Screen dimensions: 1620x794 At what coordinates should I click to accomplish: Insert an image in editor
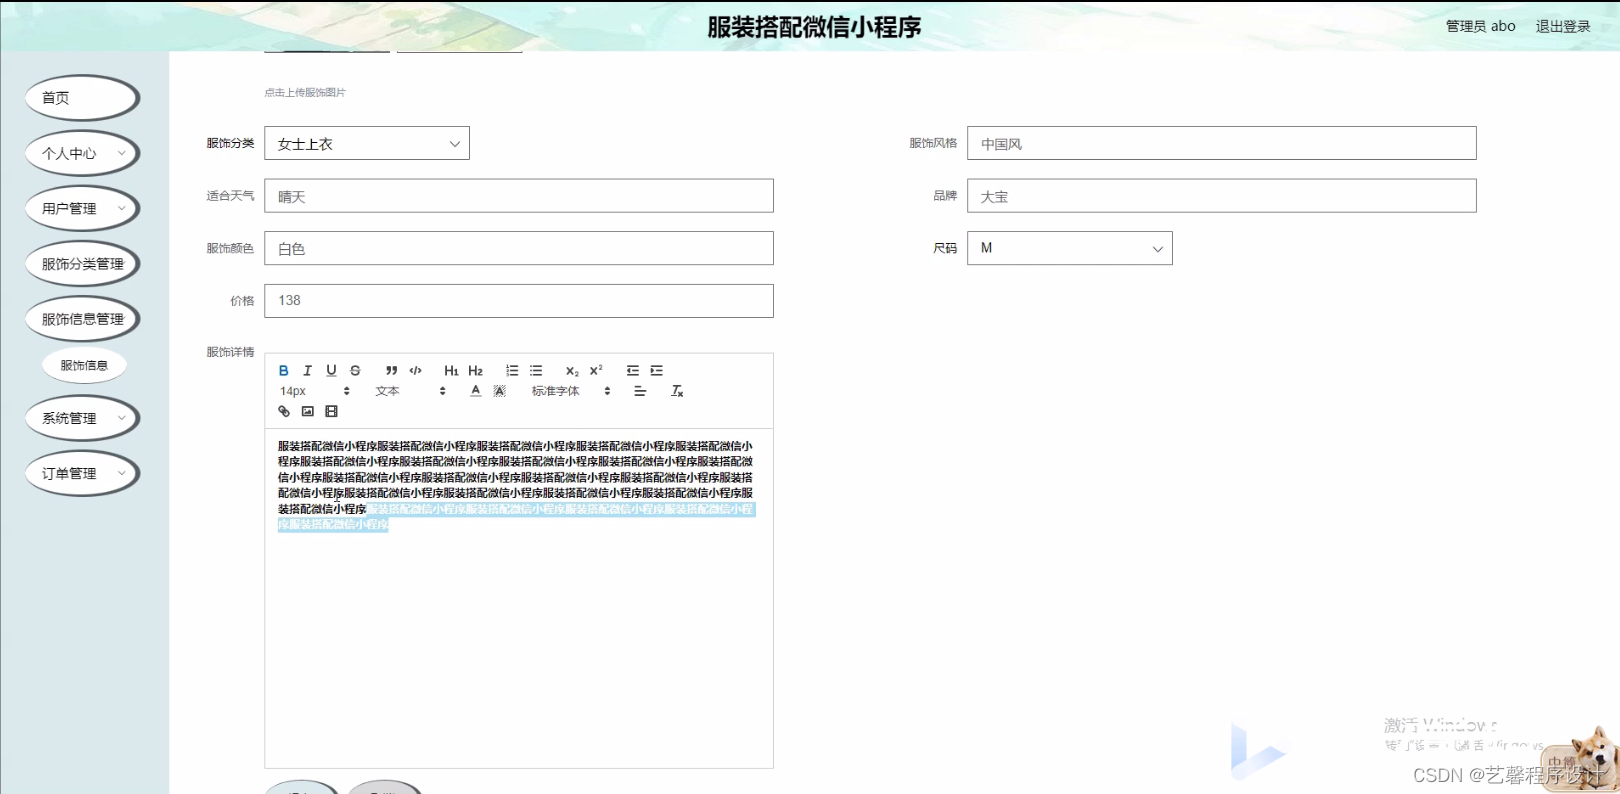(308, 411)
